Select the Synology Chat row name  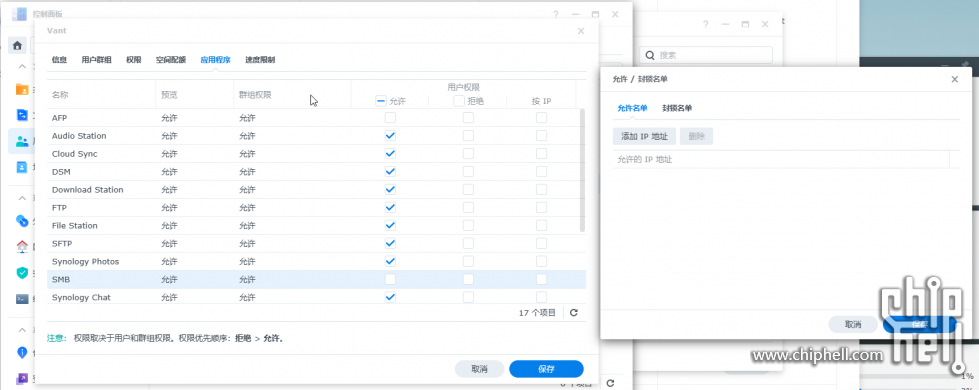(x=81, y=298)
